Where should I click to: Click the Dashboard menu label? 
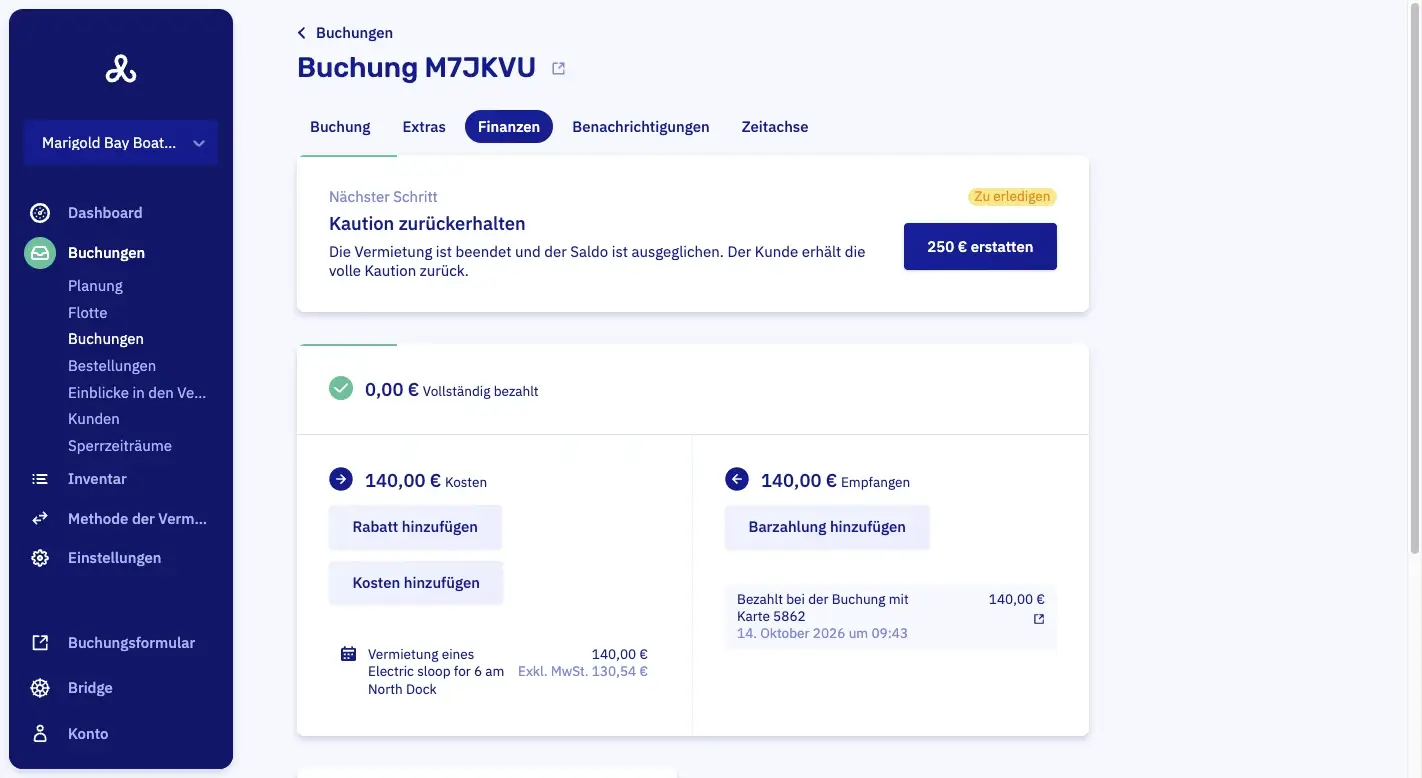[105, 213]
